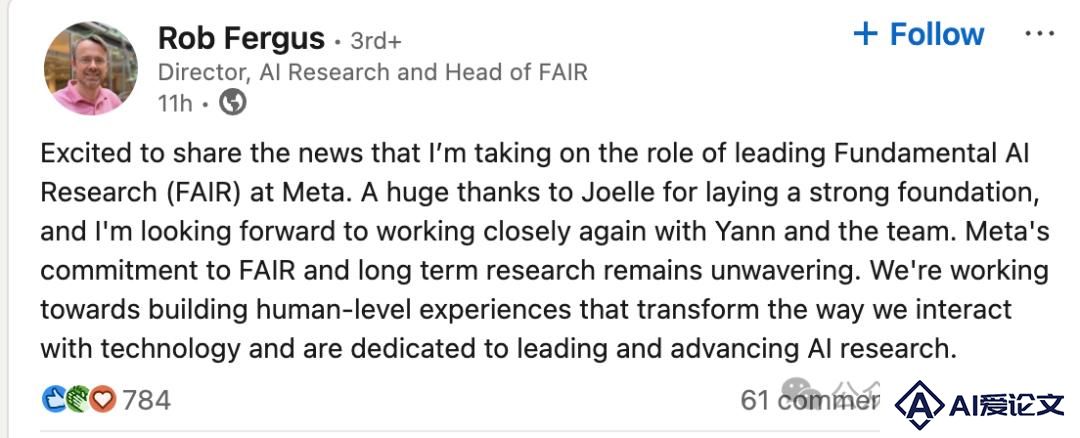Click the 11h post timestamp

tap(175, 103)
